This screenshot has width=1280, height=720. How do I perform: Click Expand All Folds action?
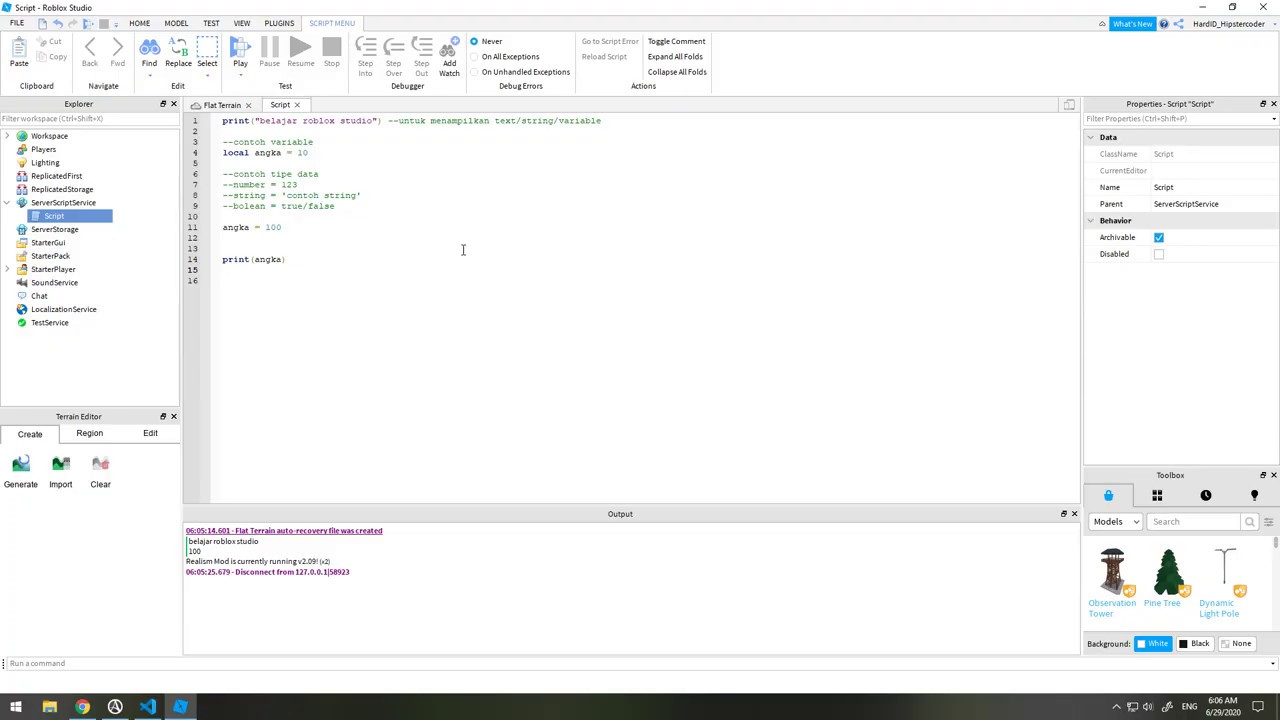[675, 56]
